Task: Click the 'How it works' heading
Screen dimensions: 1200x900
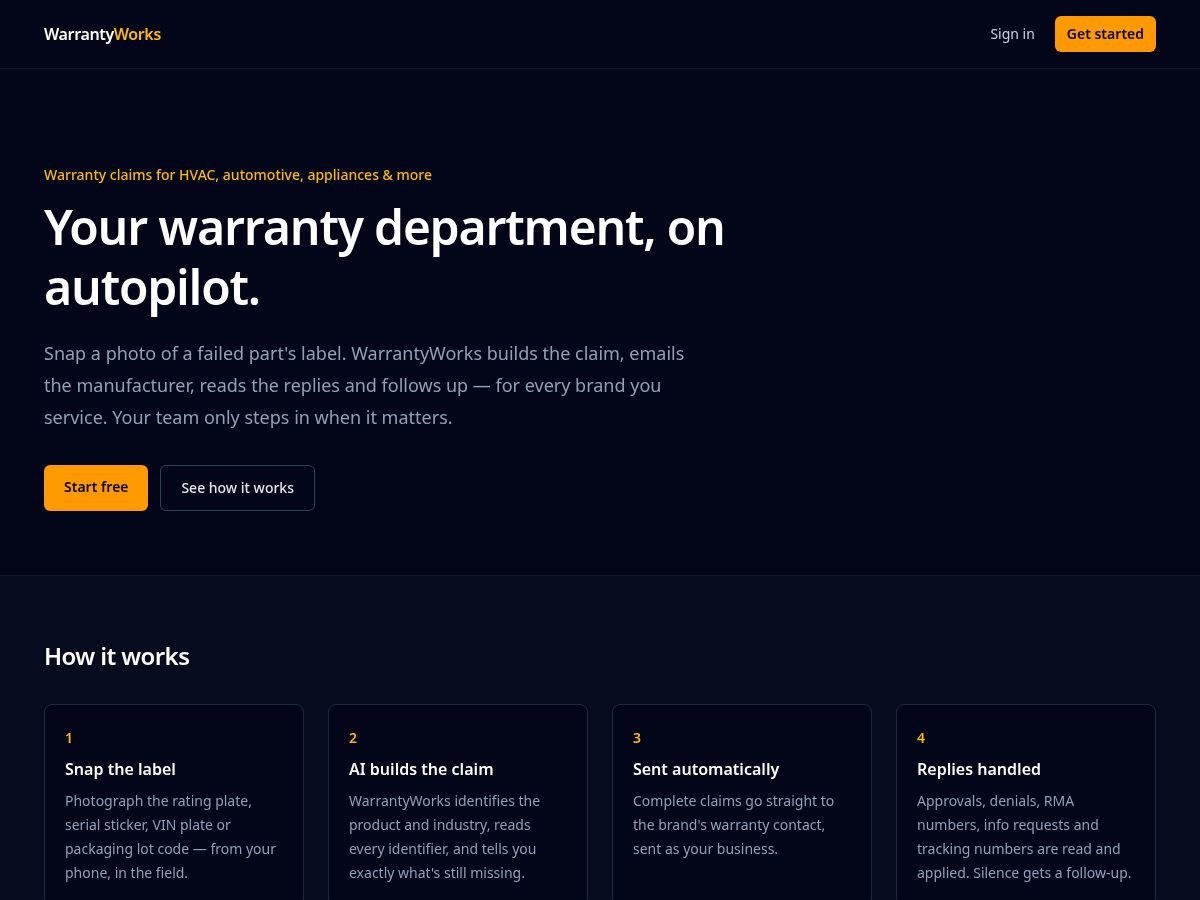Action: tap(117, 657)
